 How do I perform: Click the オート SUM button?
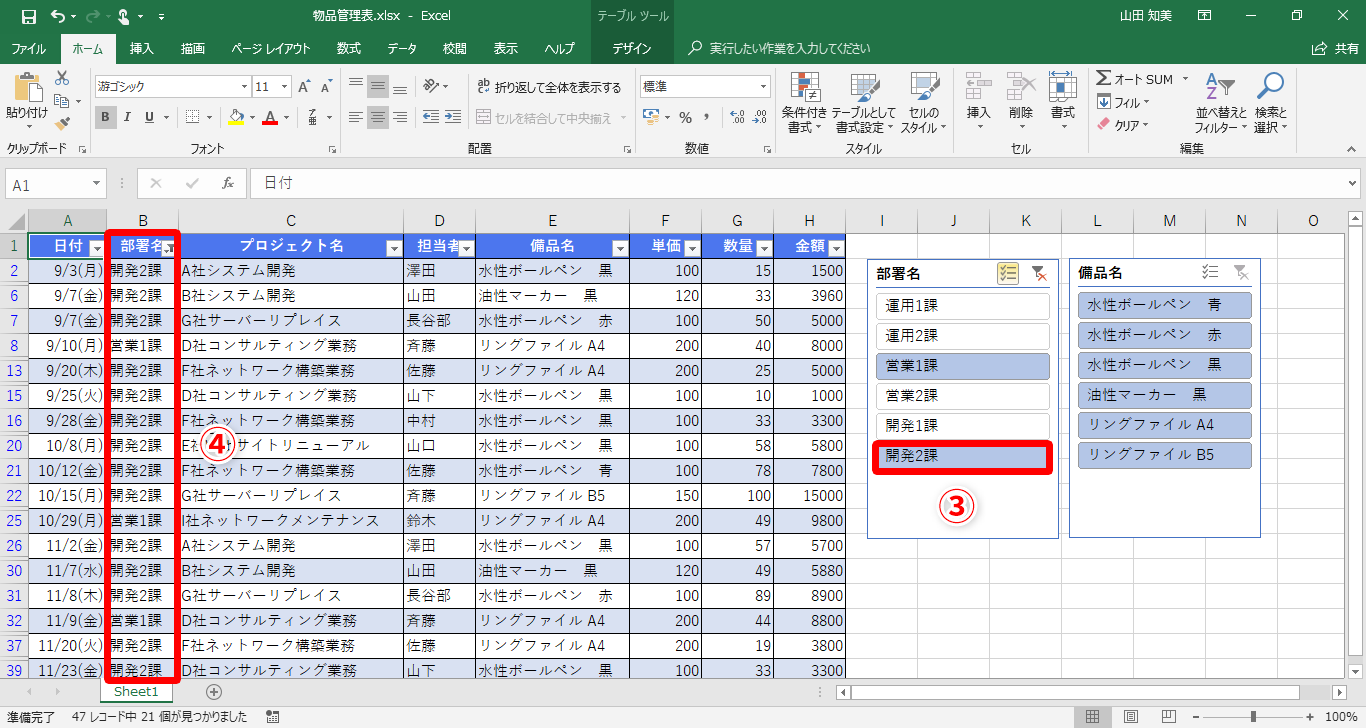pyautogui.click(x=1136, y=79)
